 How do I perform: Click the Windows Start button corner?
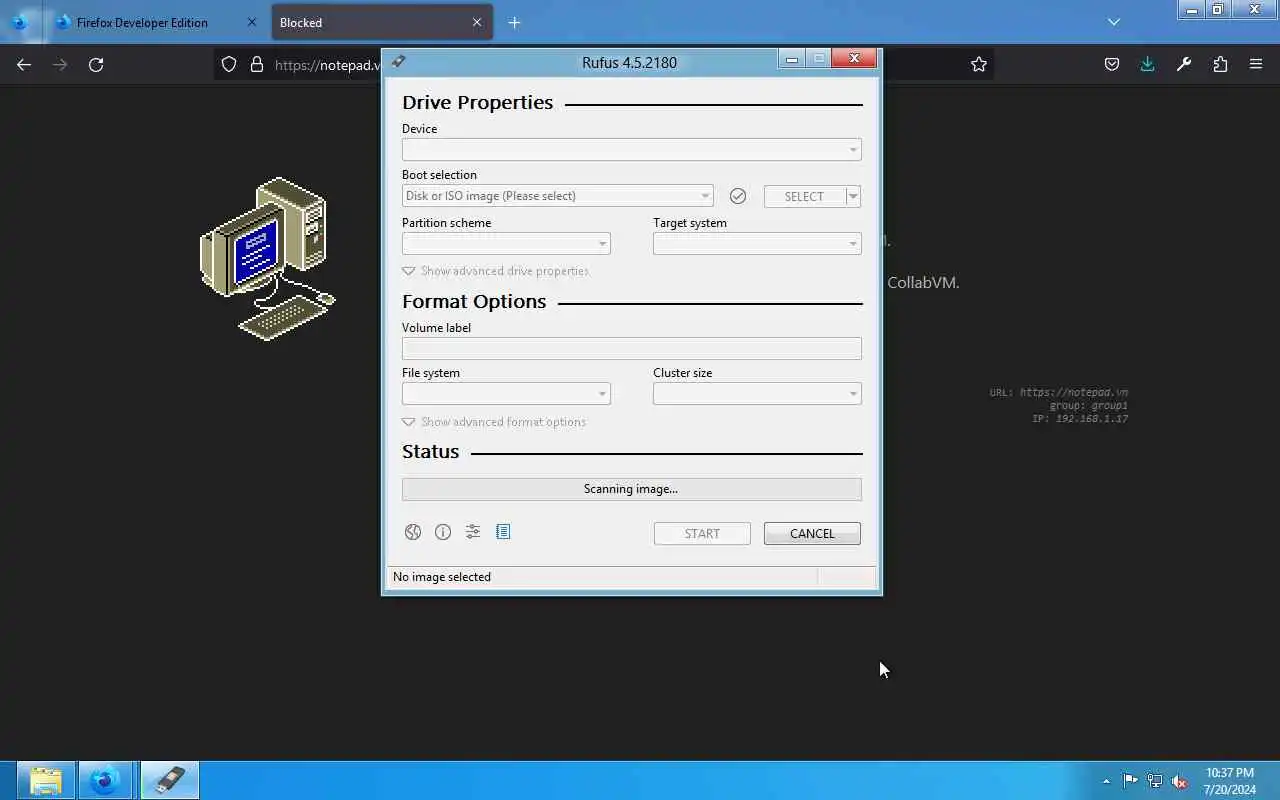tap(7, 780)
